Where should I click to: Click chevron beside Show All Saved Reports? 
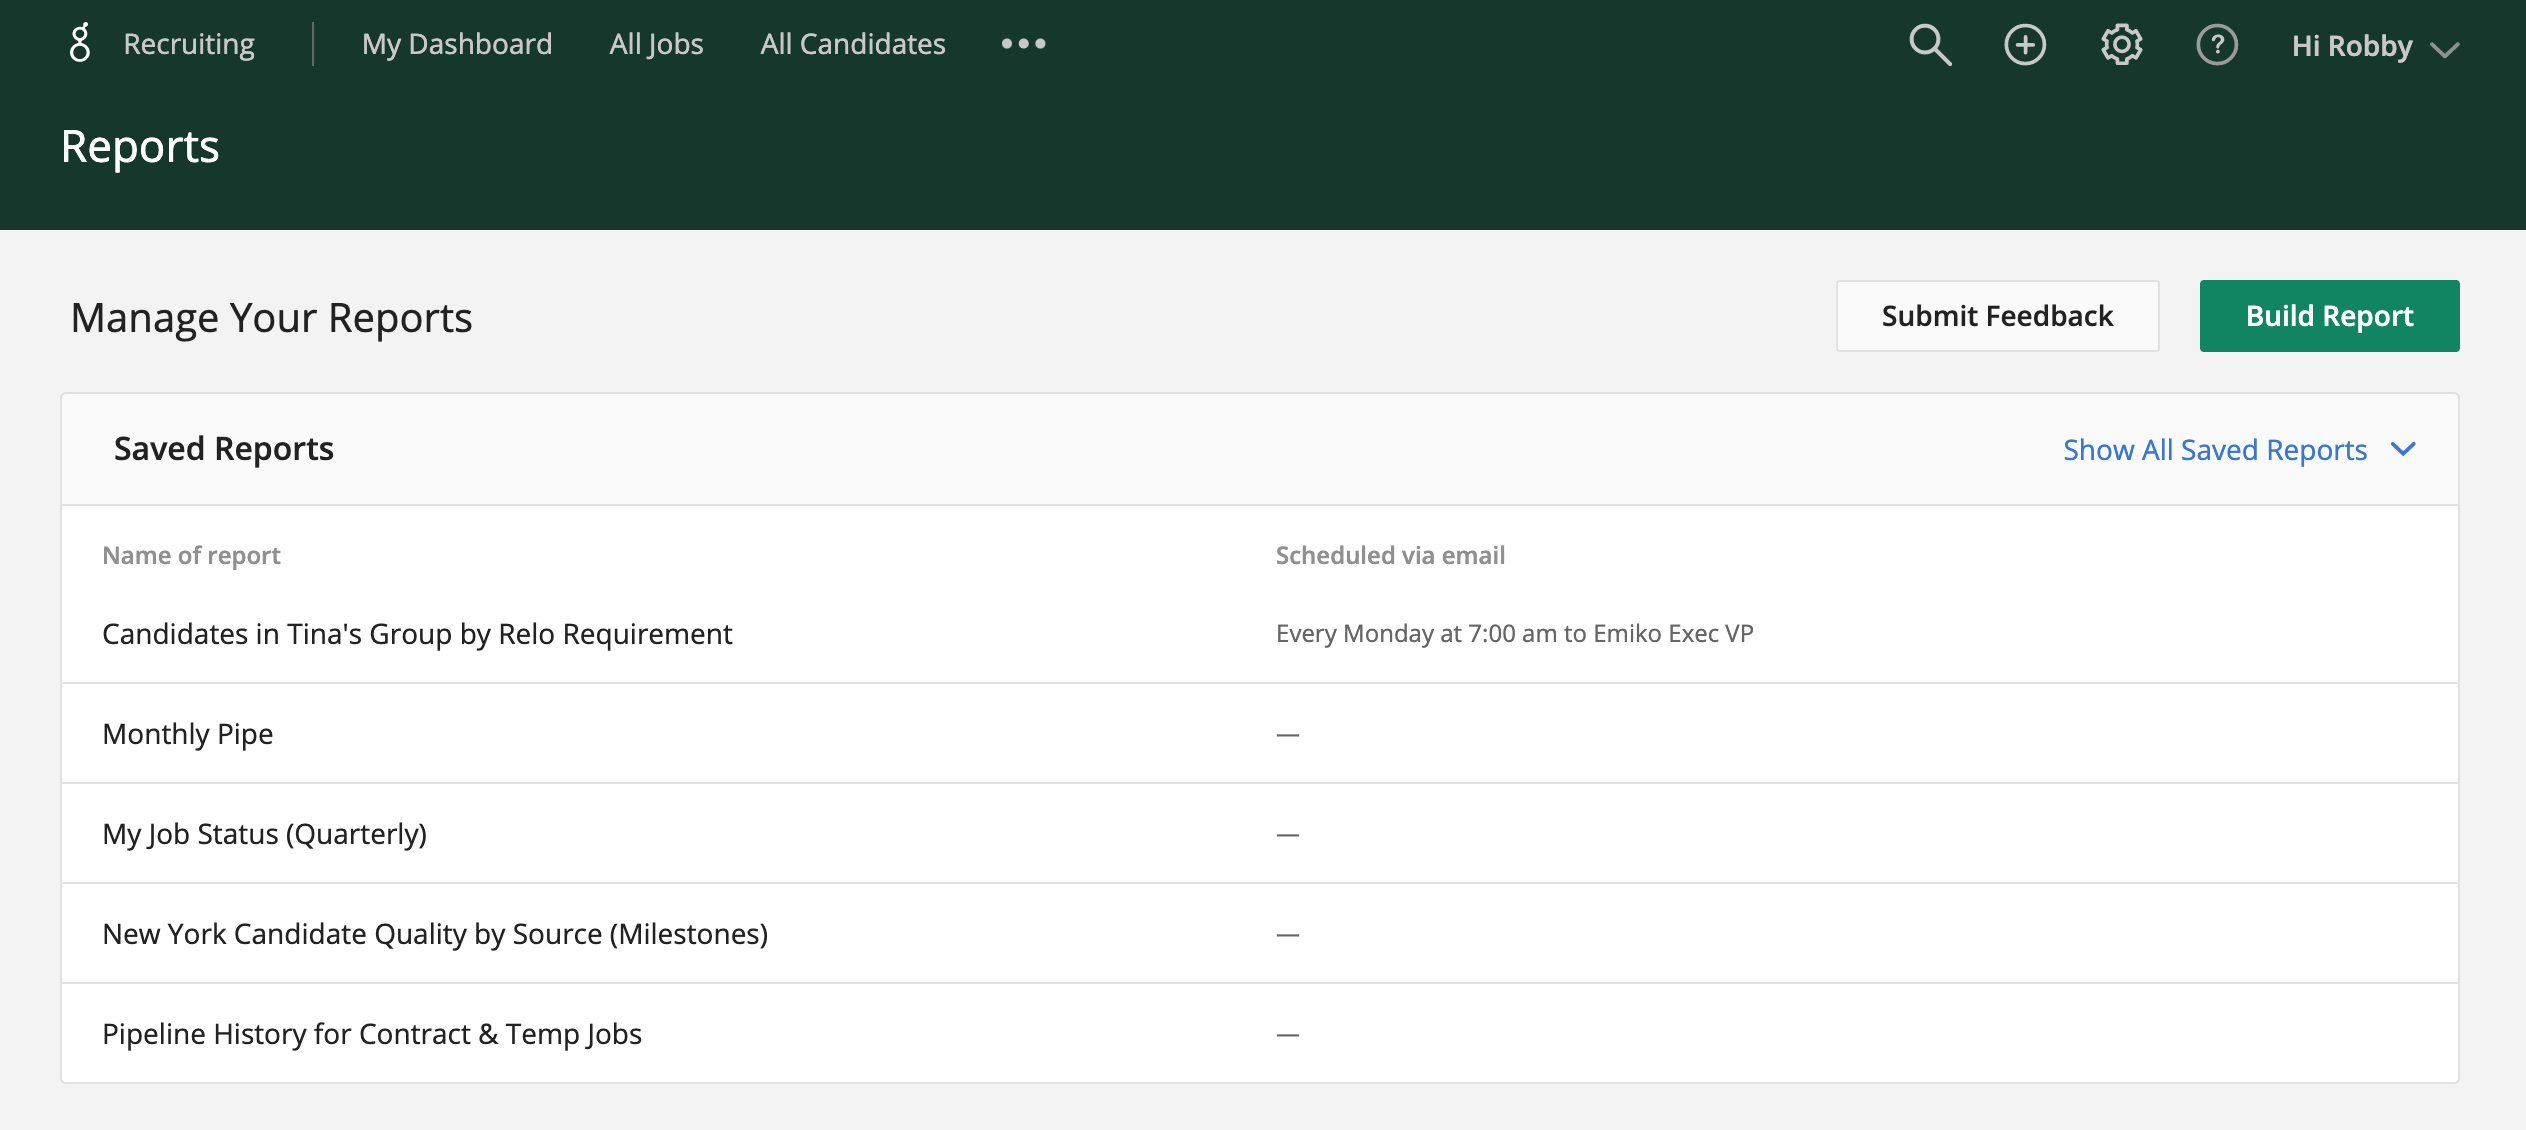coord(2403,449)
